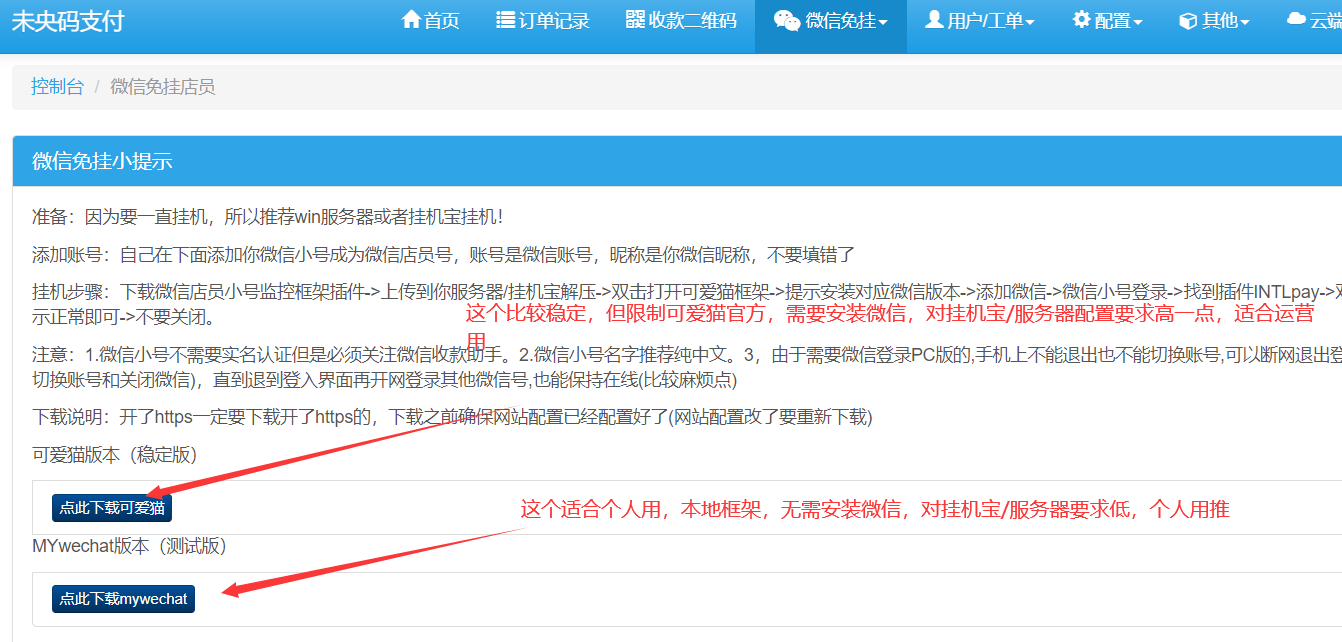The width and height of the screenshot is (1342, 642).
Task: Click 微信免挂店员 breadcrumb text
Action: (x=162, y=87)
